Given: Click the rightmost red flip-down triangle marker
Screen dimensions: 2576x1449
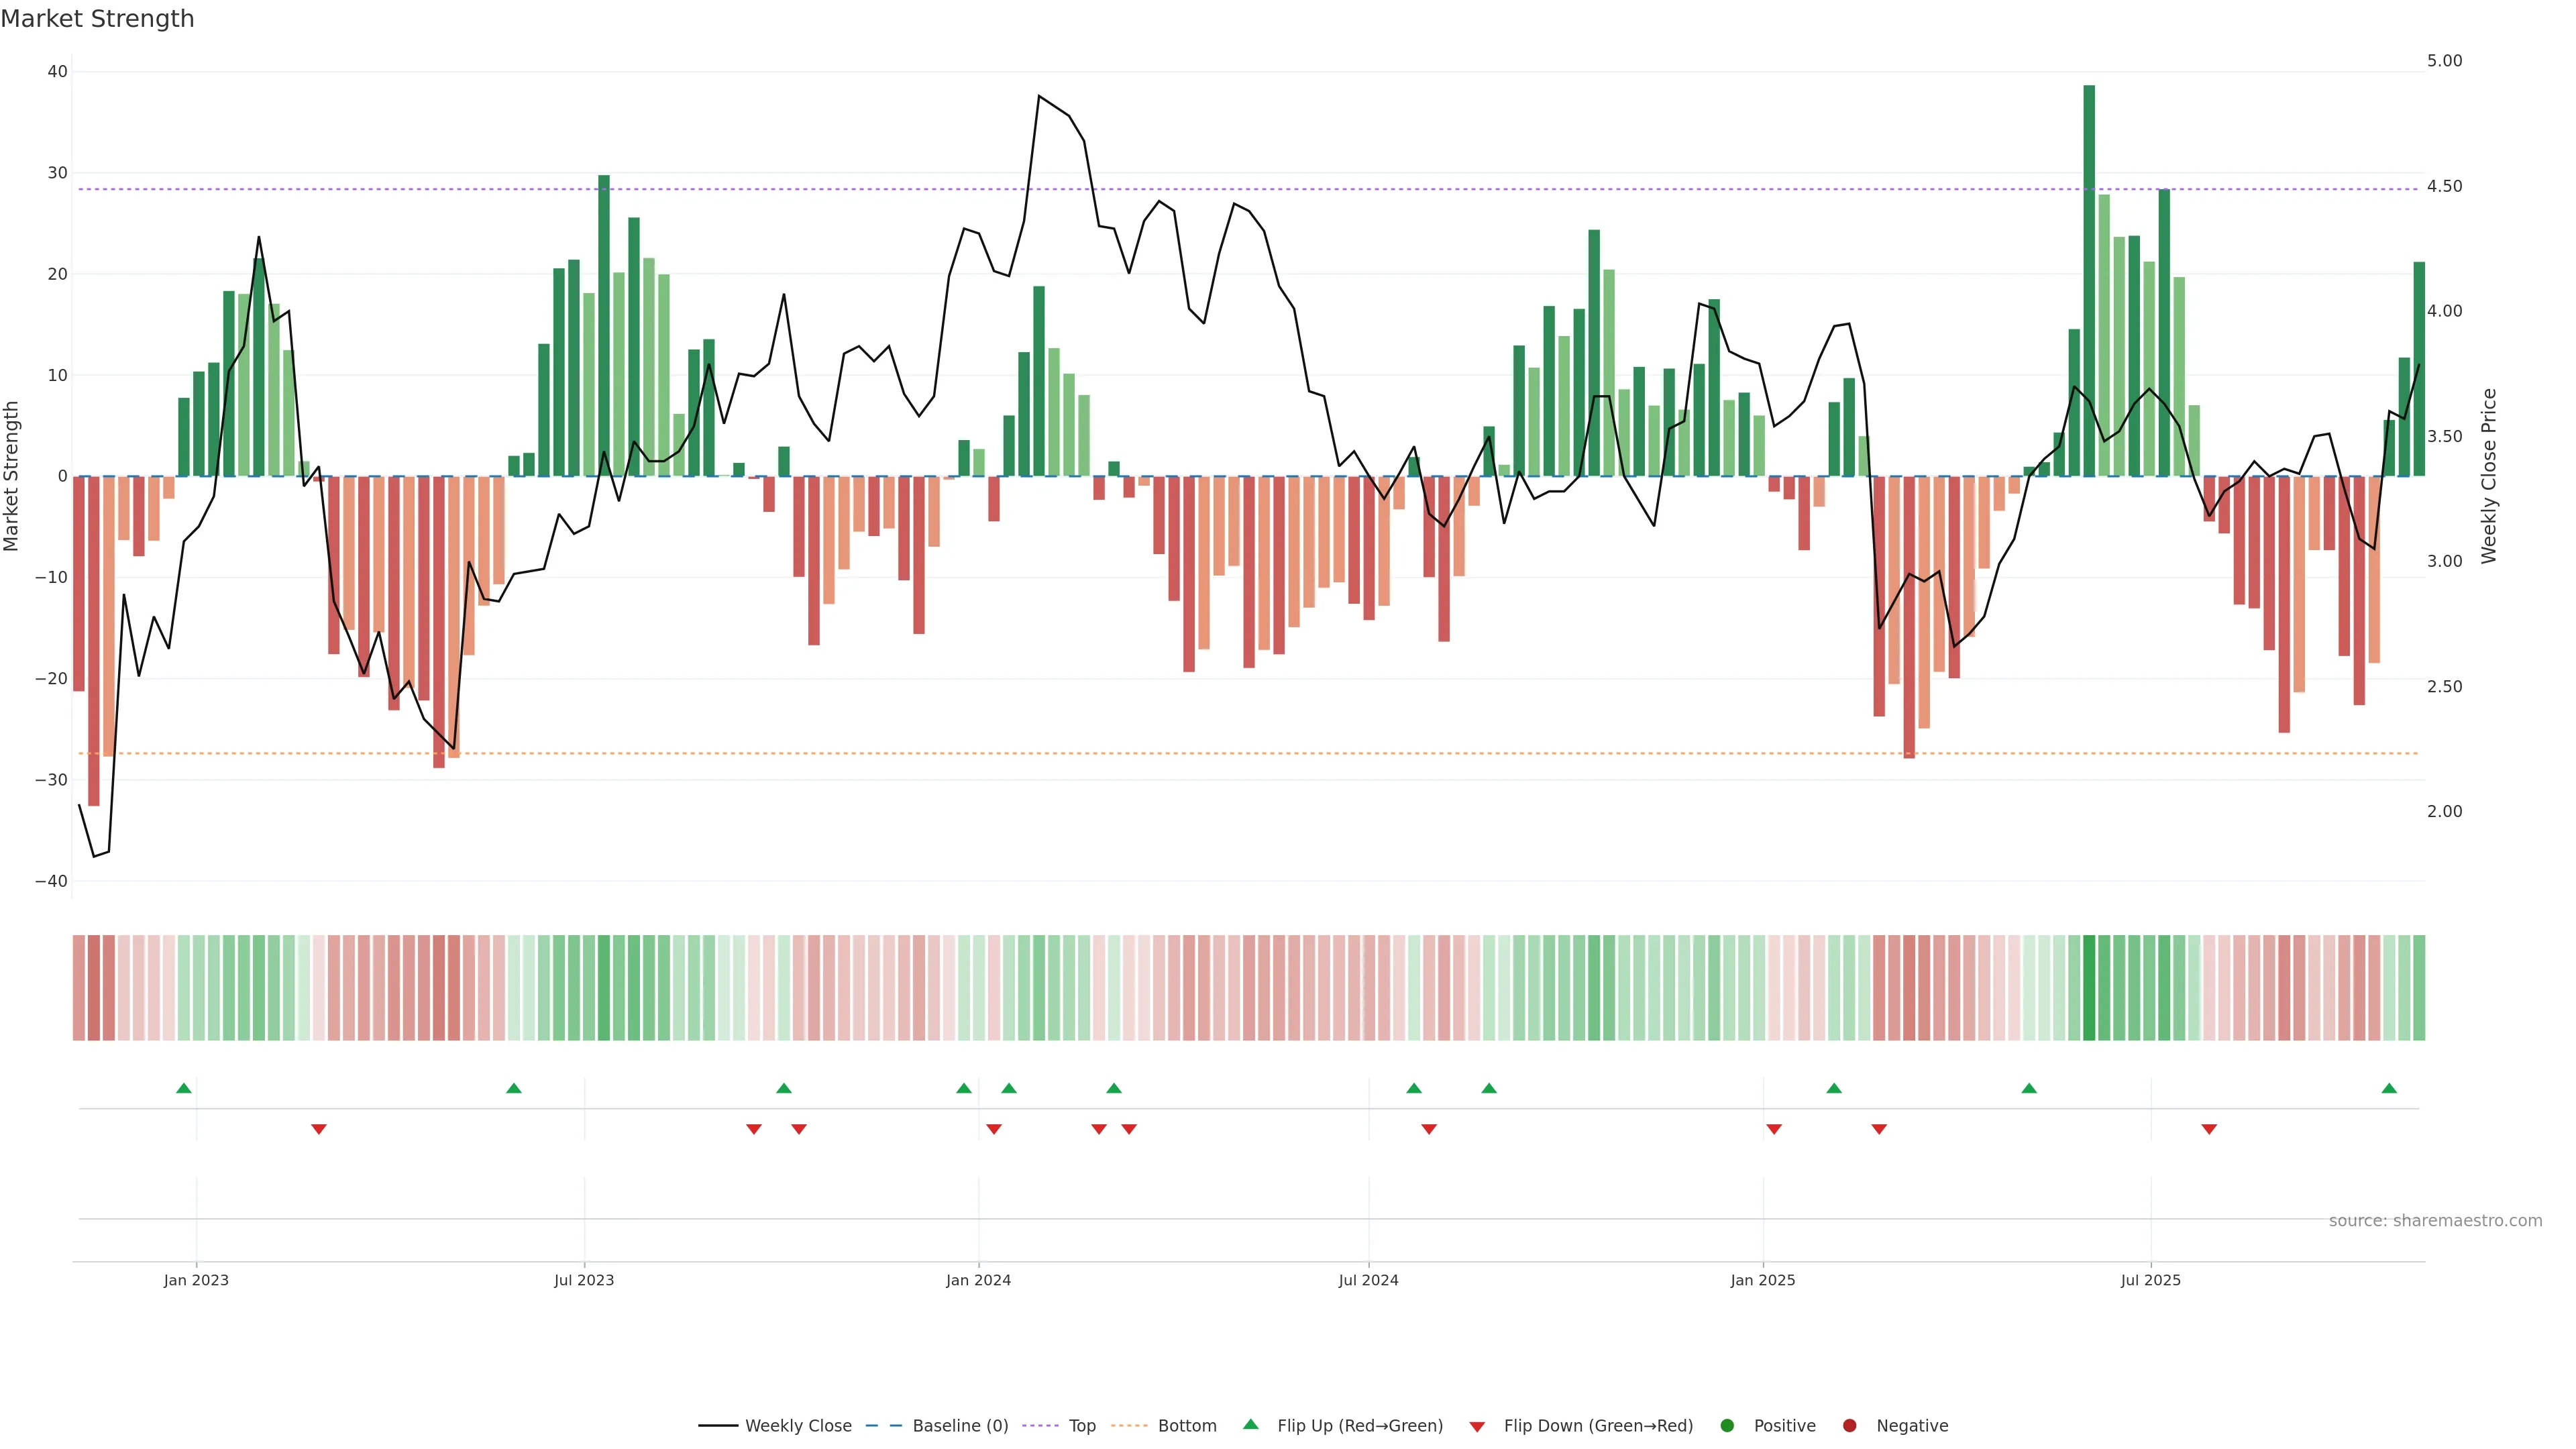Looking at the screenshot, I should [x=2209, y=1129].
